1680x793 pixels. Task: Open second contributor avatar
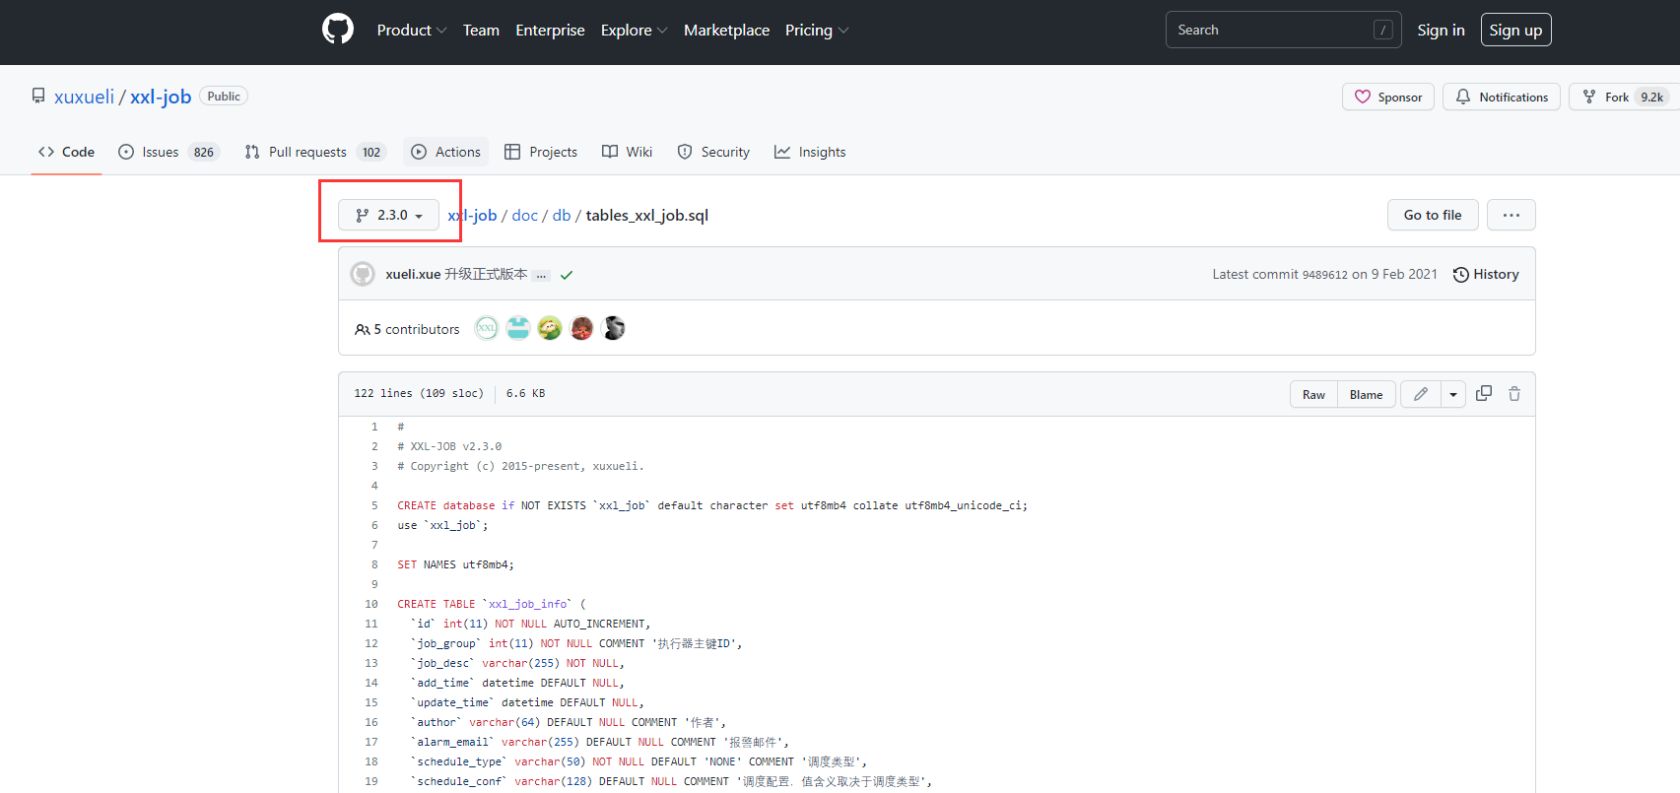(518, 328)
